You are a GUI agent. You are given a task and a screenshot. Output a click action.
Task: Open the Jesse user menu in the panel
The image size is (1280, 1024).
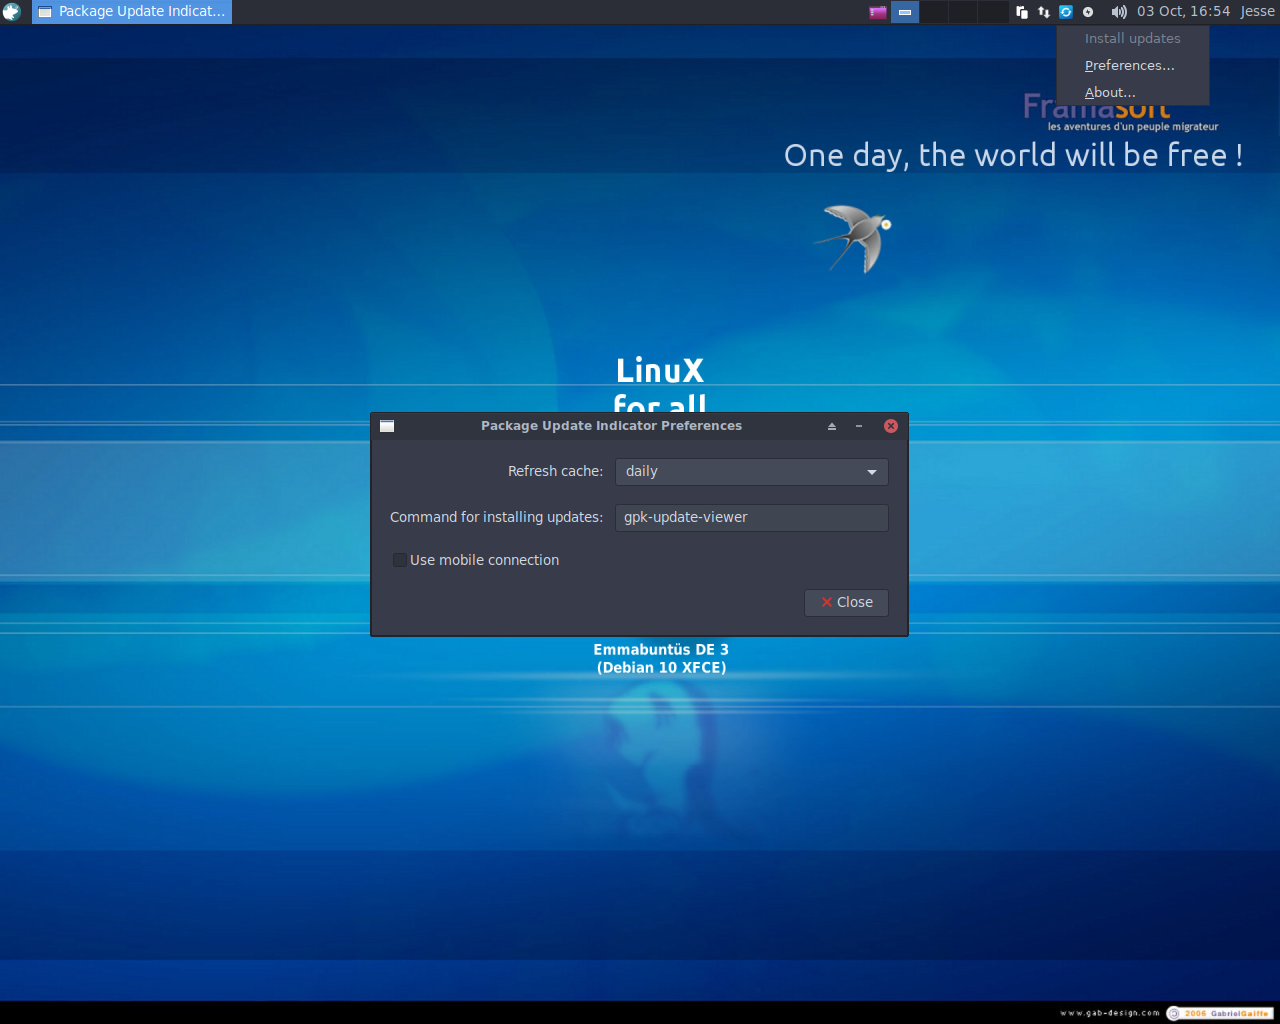tap(1257, 12)
